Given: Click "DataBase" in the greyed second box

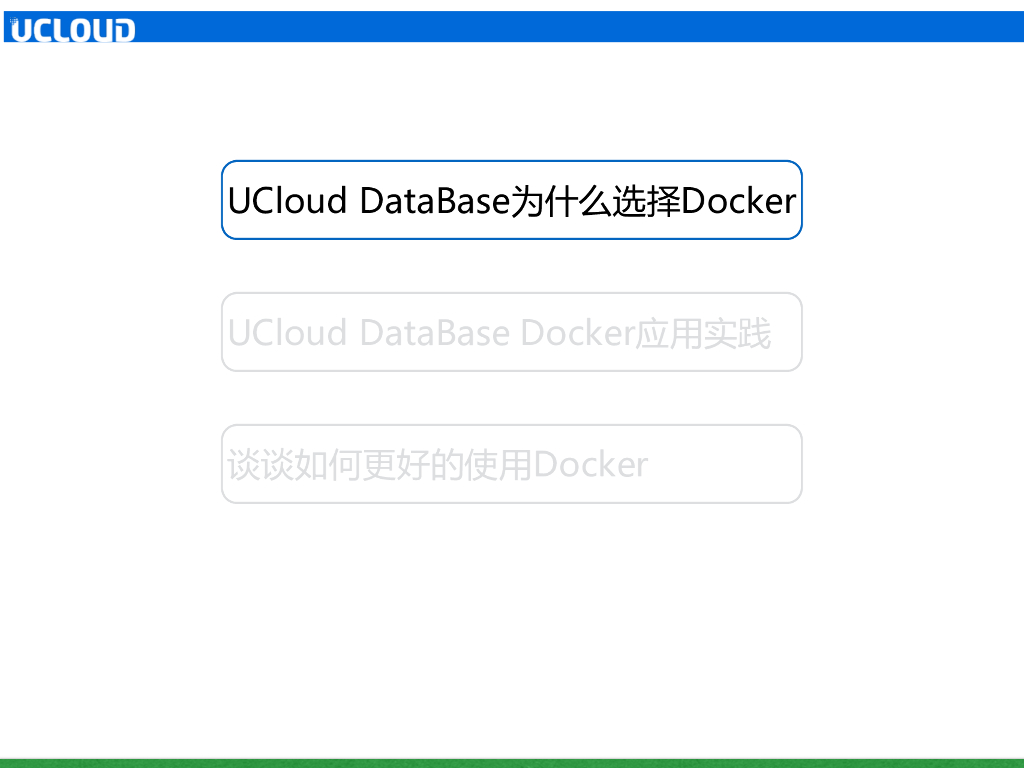Looking at the screenshot, I should [x=434, y=333].
